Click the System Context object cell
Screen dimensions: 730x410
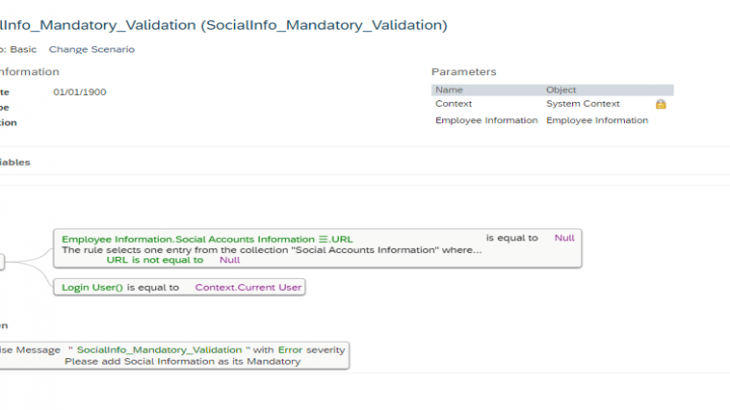[x=583, y=104]
